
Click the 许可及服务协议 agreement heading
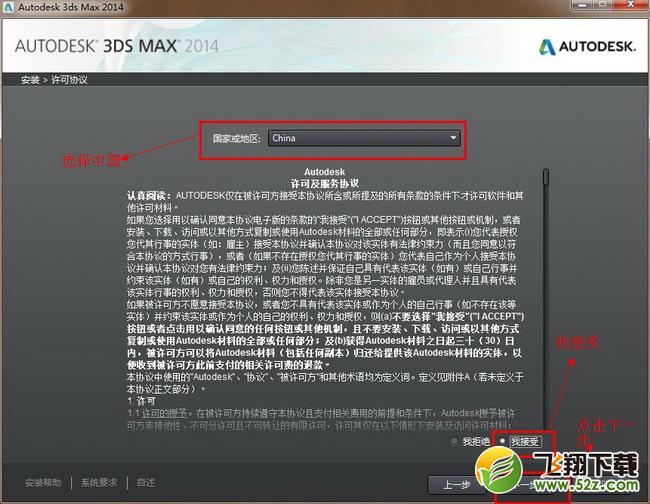click(x=325, y=184)
